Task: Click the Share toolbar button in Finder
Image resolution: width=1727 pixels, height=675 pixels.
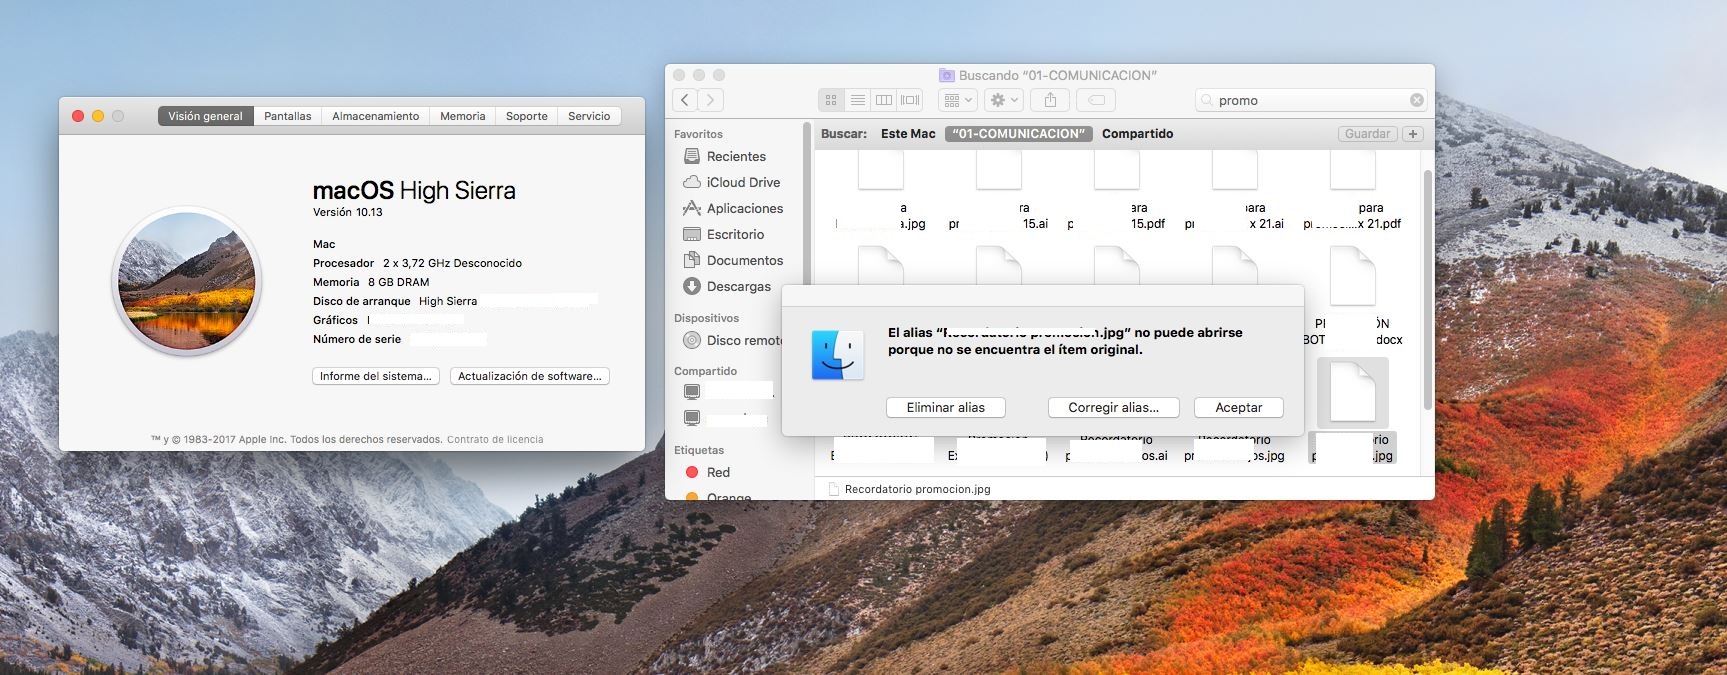Action: (1050, 100)
